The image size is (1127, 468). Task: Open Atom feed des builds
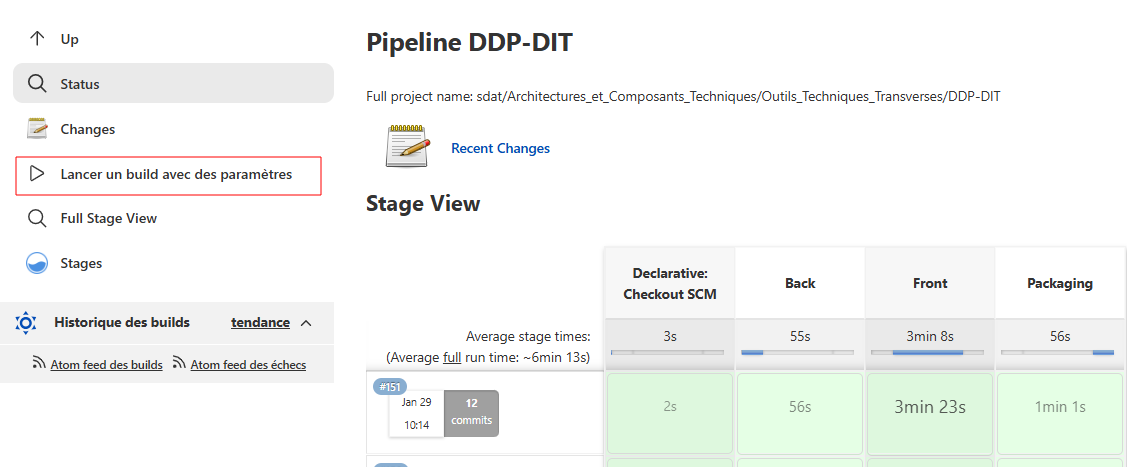pyautogui.click(x=106, y=365)
